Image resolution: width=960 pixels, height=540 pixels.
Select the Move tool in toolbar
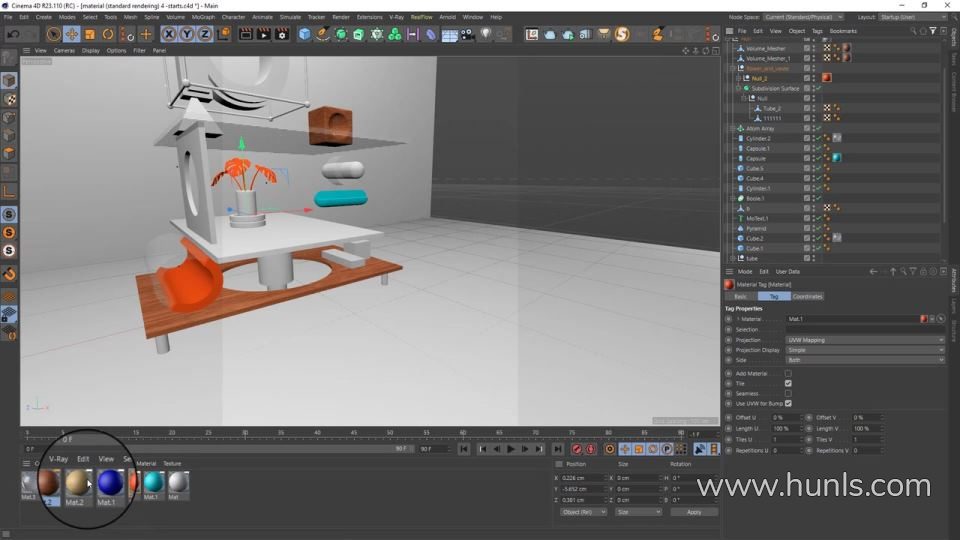click(x=72, y=34)
